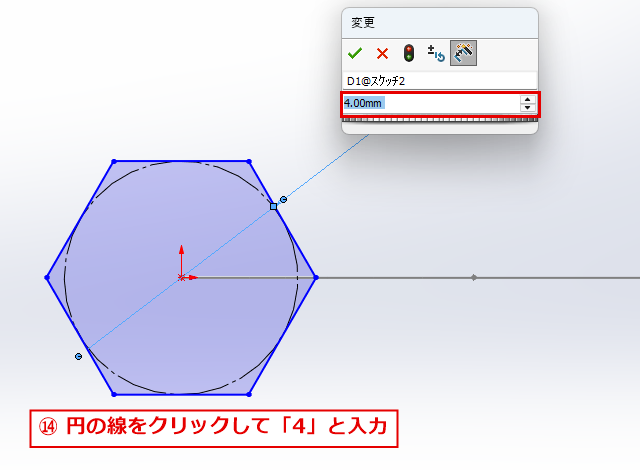Click the 変更 dialog title bar
The height and width of the screenshot is (470, 640).
[440, 23]
